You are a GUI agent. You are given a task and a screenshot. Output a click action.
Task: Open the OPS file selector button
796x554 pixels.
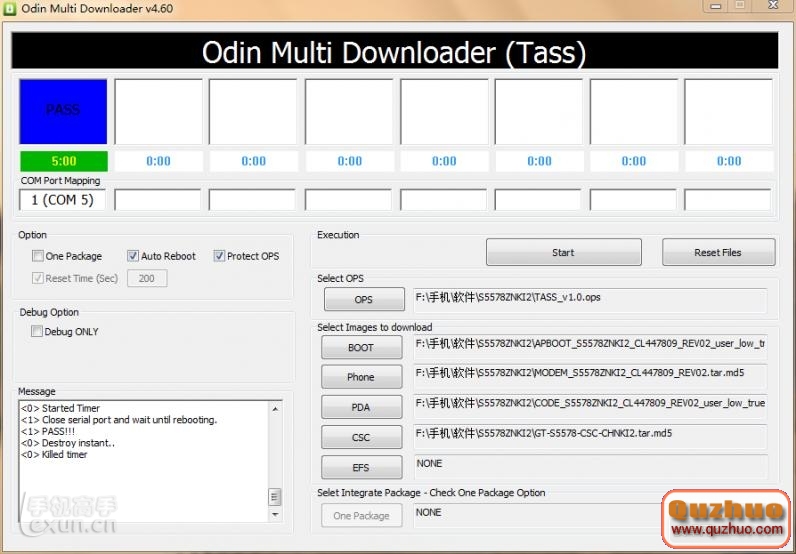(364, 300)
